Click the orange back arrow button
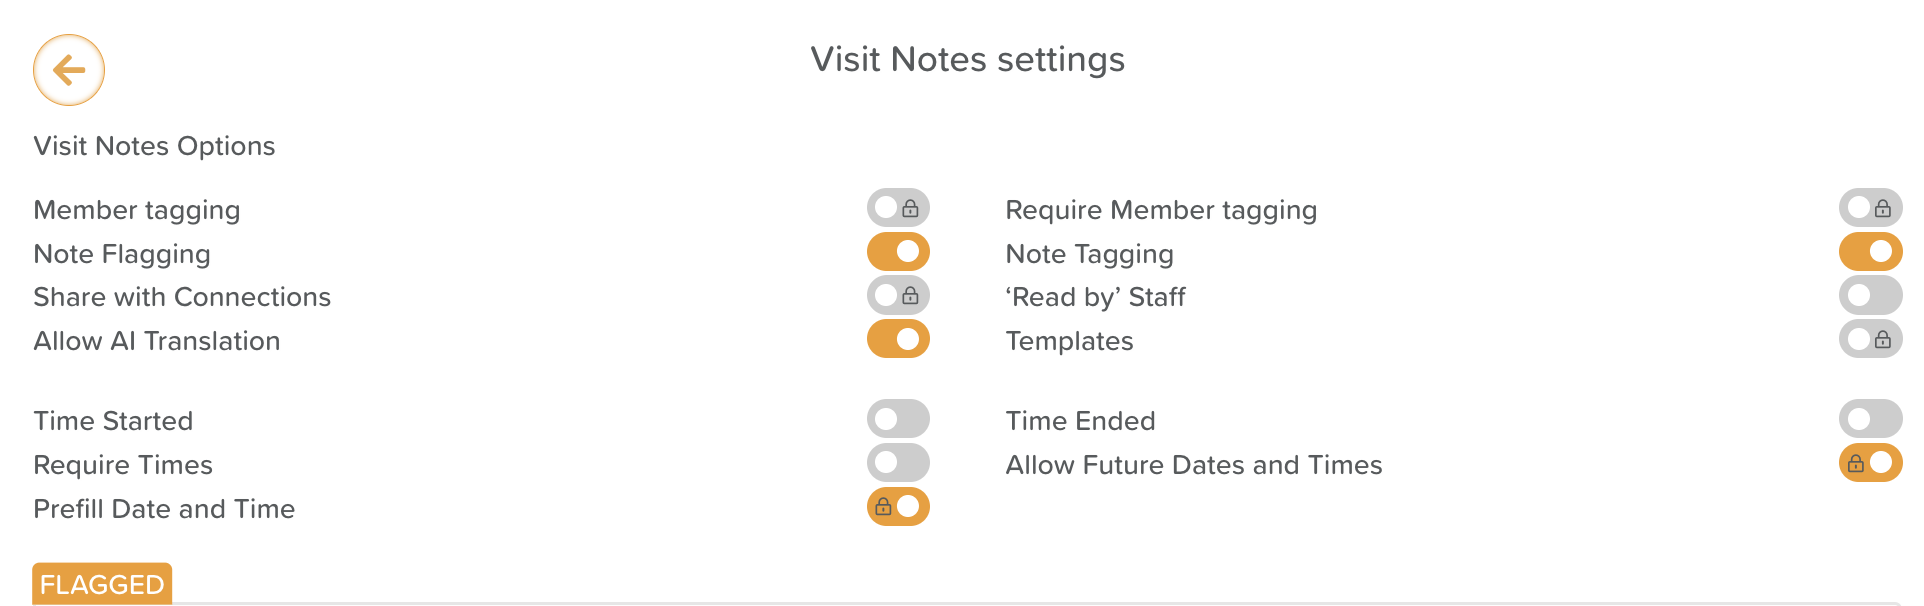 [x=69, y=70]
